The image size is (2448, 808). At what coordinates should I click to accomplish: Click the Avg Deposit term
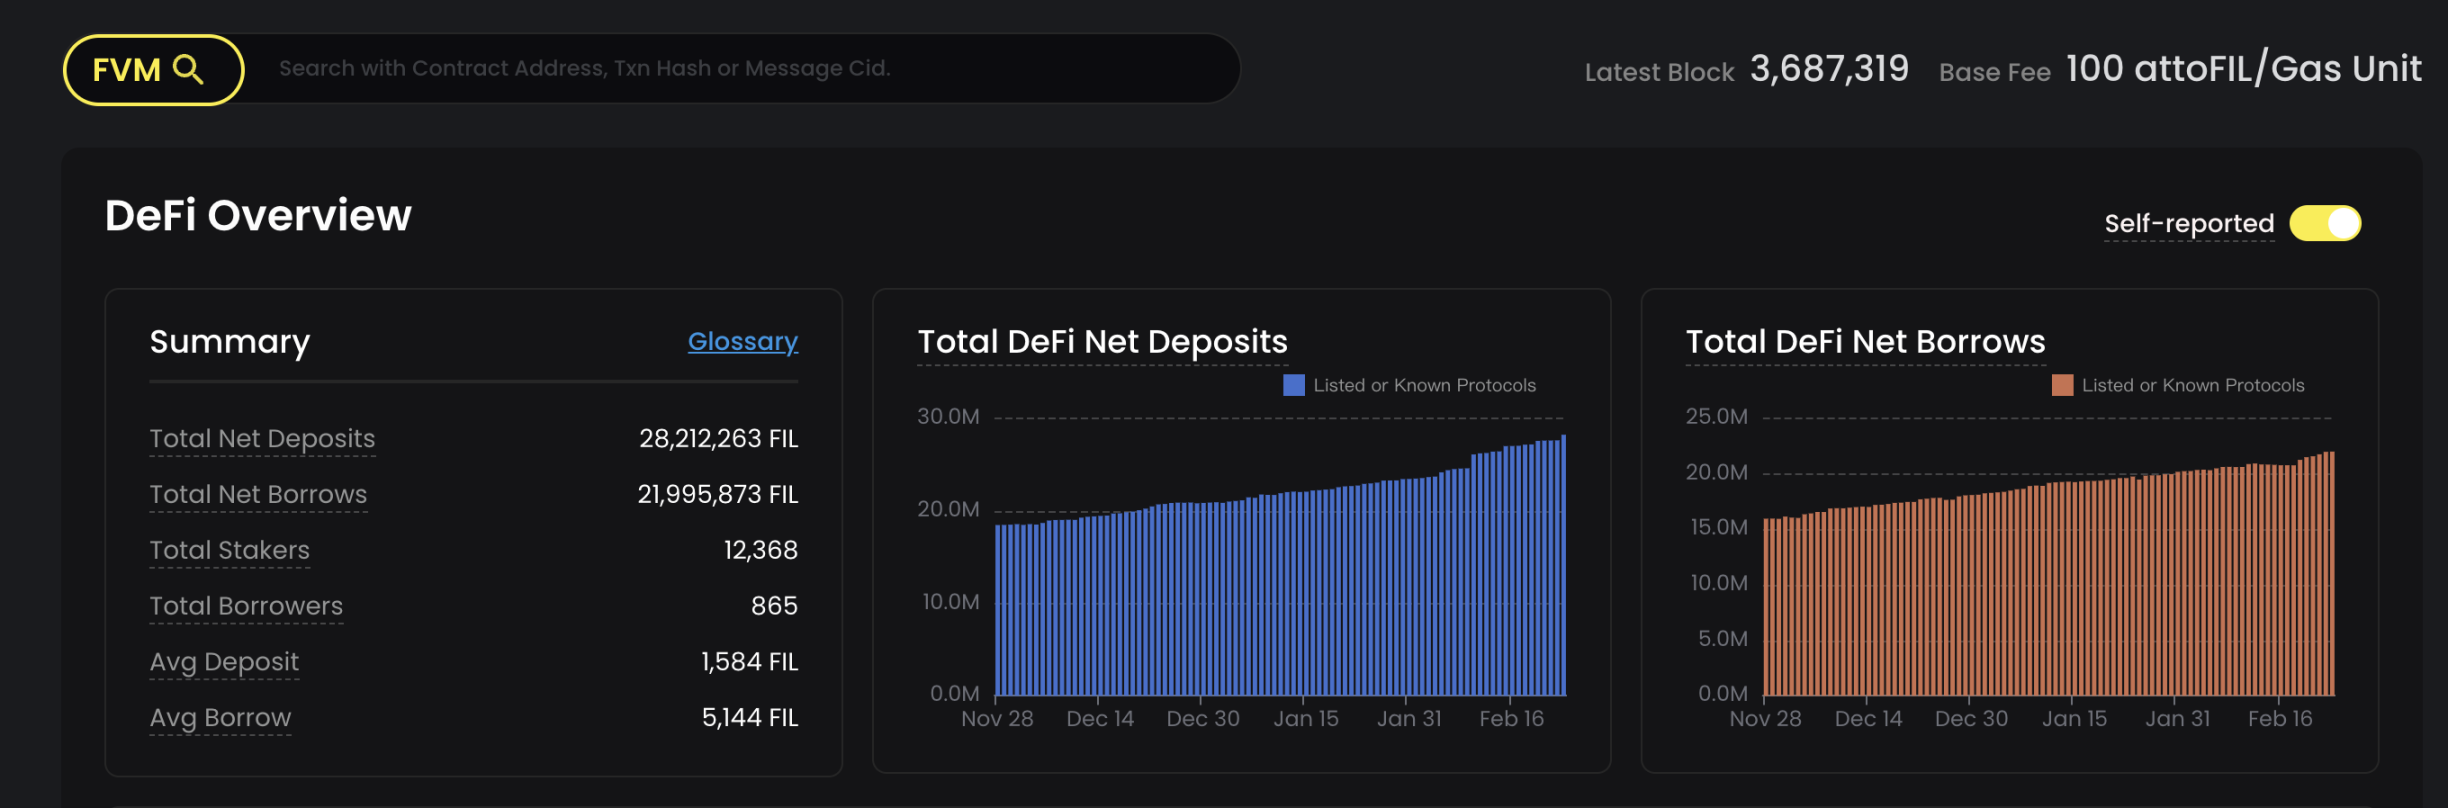tap(224, 662)
